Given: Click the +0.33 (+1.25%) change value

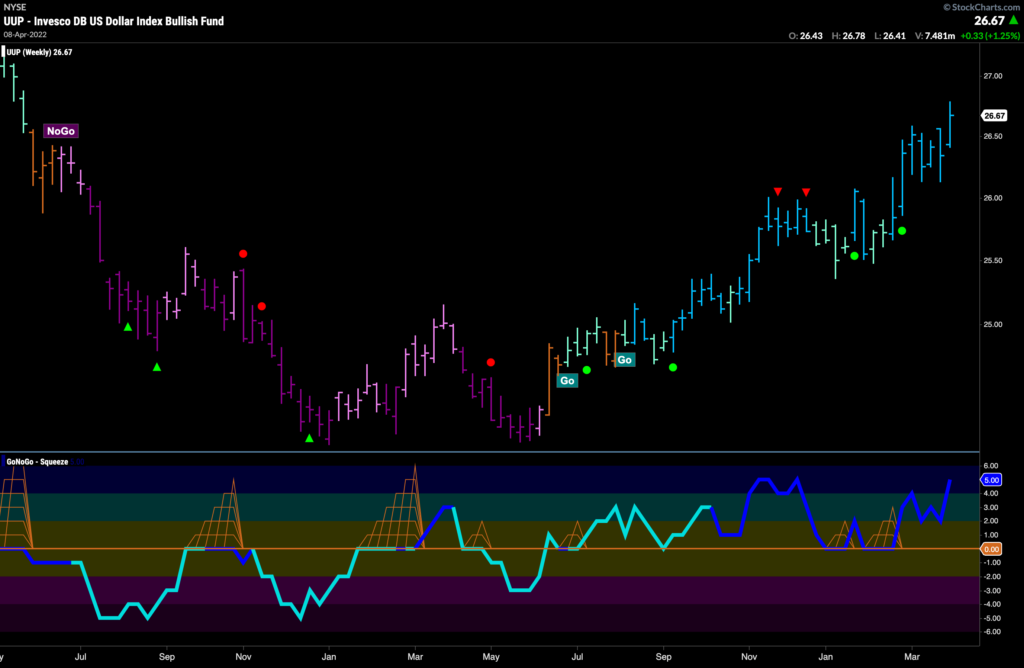Looking at the screenshot, I should (989, 36).
